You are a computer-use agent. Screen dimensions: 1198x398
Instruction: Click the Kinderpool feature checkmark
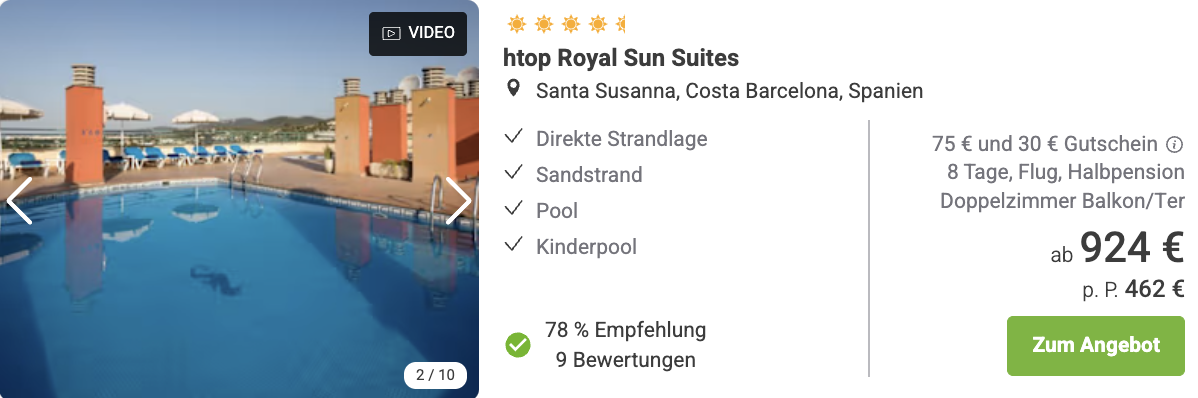click(513, 245)
